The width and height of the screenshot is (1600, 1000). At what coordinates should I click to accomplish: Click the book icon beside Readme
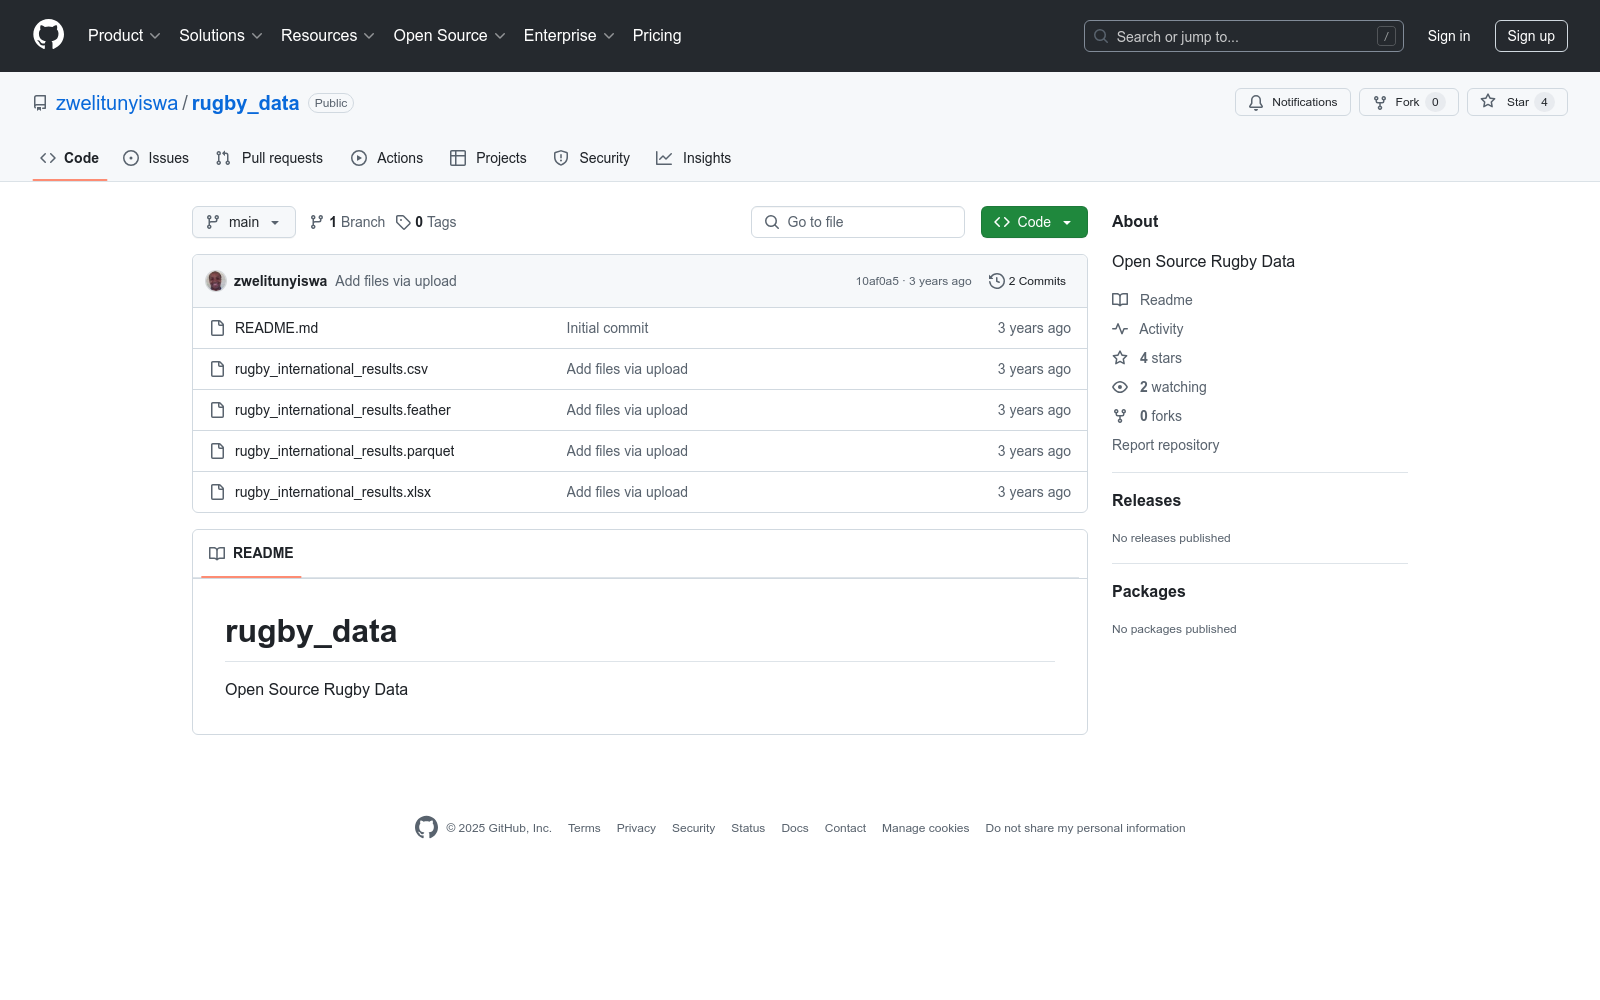coord(1120,300)
